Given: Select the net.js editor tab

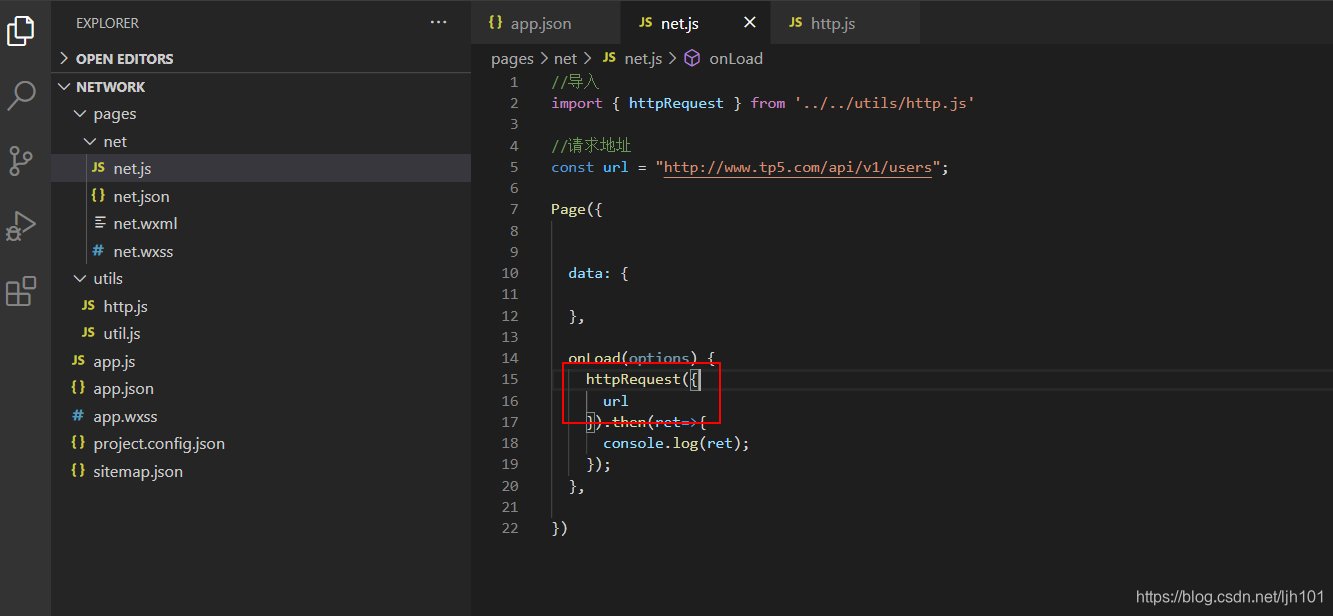Looking at the screenshot, I should tap(695, 23).
